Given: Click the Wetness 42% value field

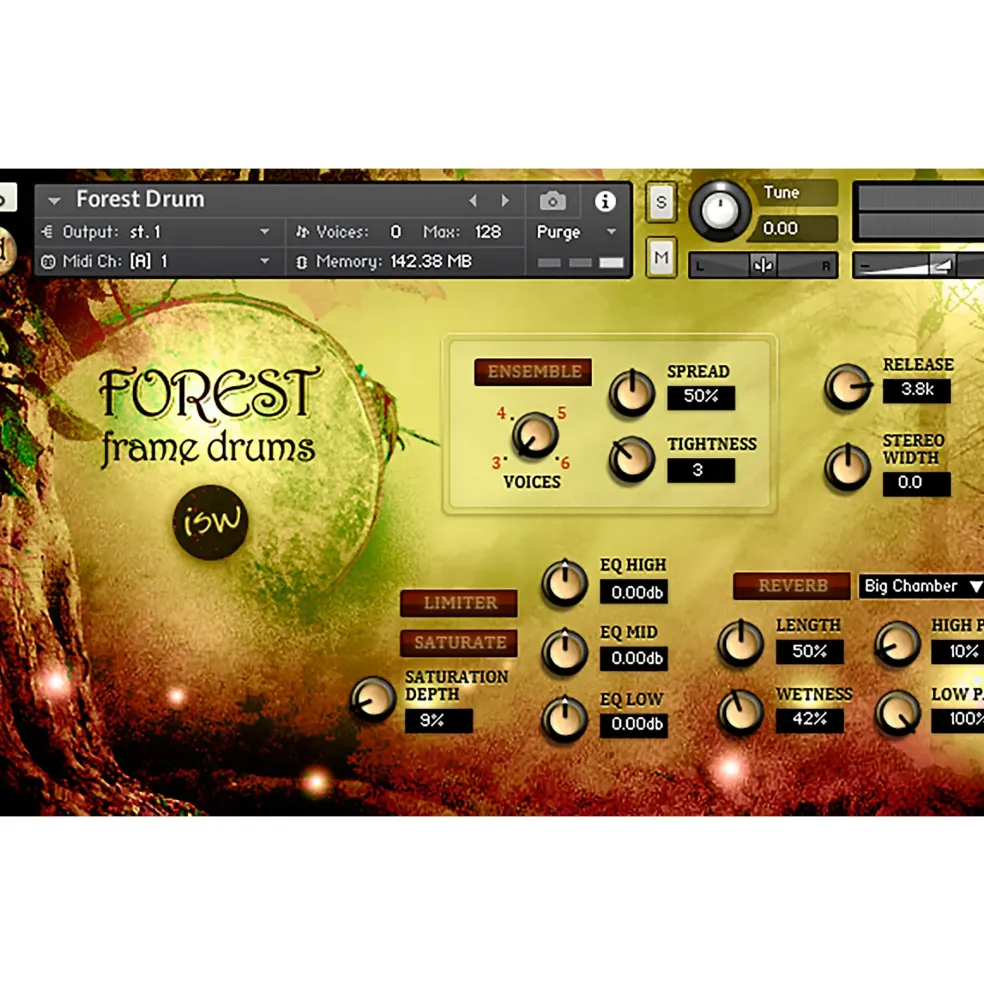Looking at the screenshot, I should 809,720.
